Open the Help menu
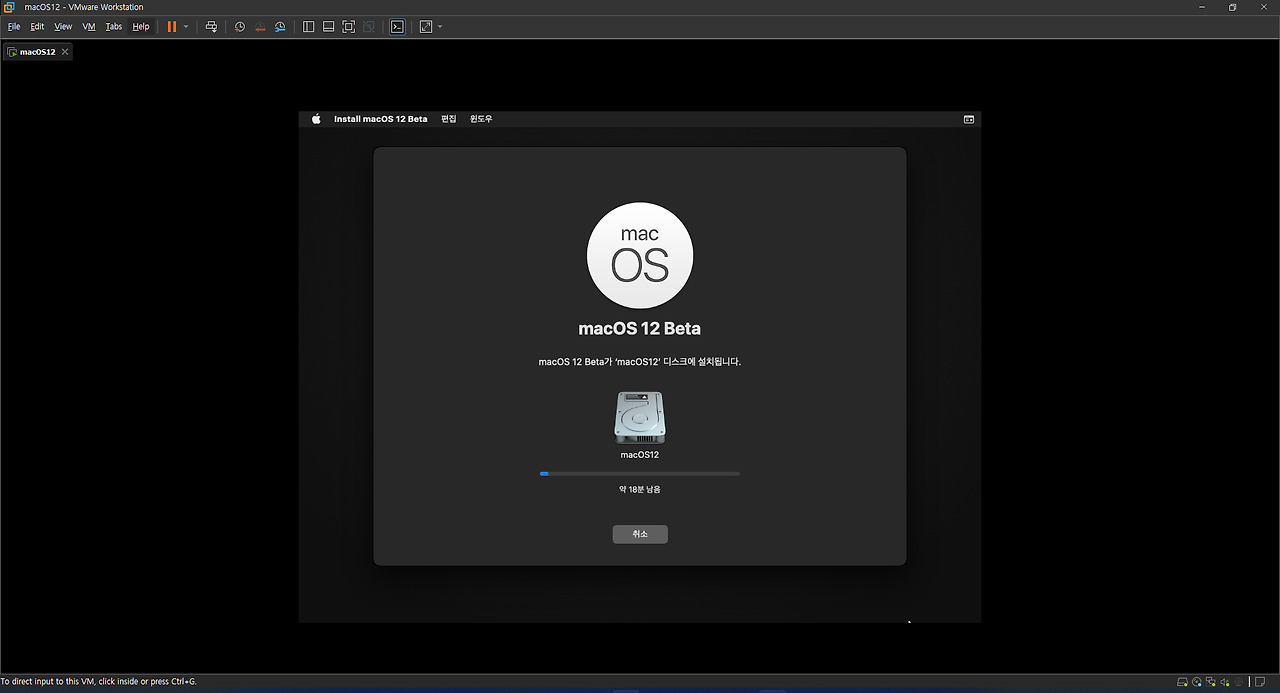 coord(141,27)
